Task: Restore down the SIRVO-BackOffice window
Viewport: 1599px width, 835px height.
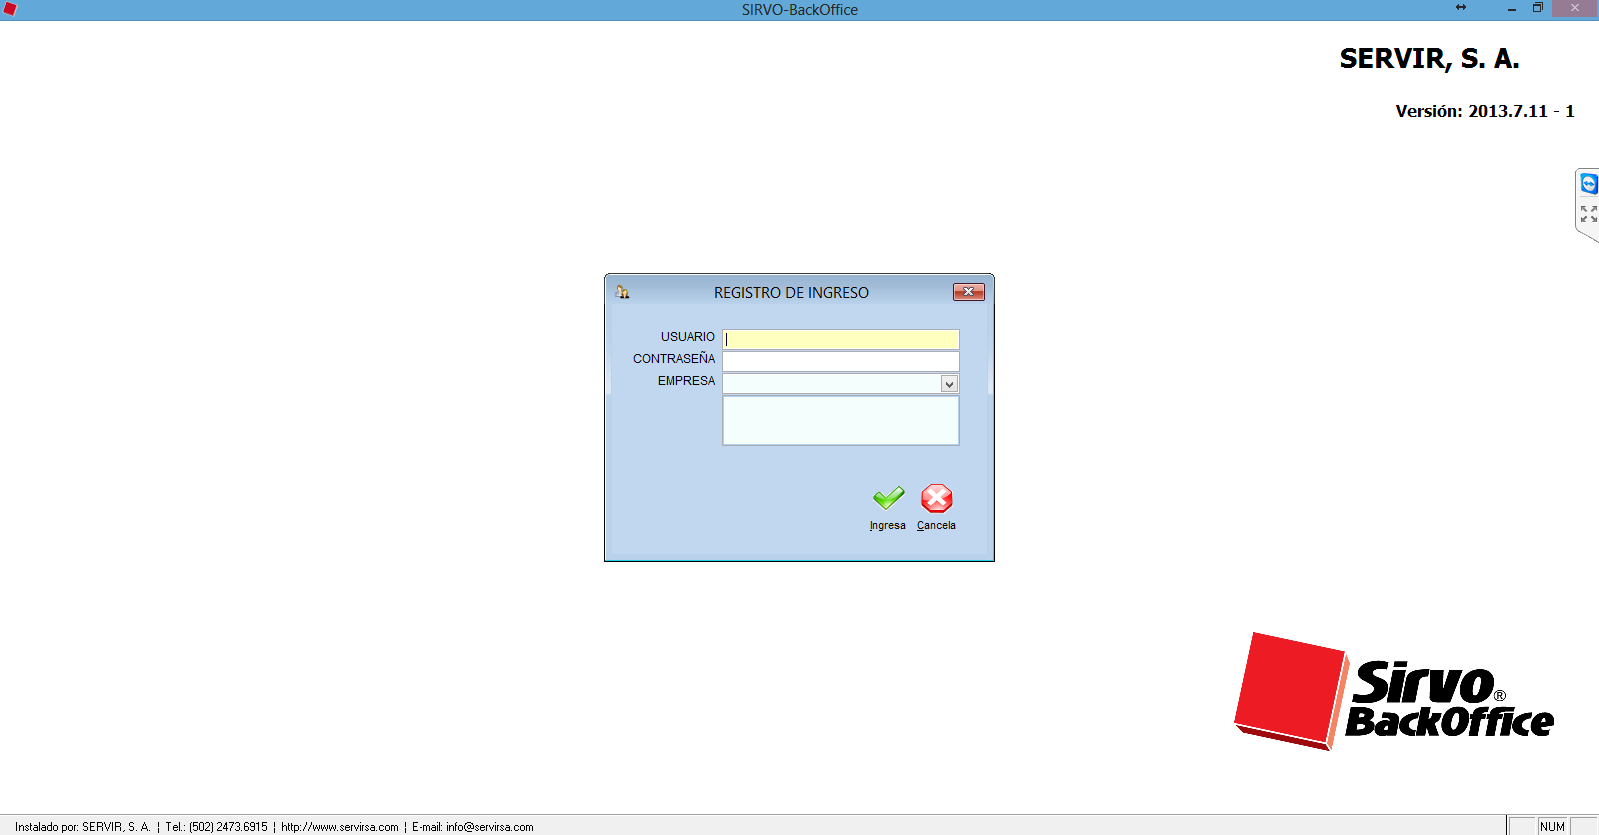Action: click(1537, 8)
